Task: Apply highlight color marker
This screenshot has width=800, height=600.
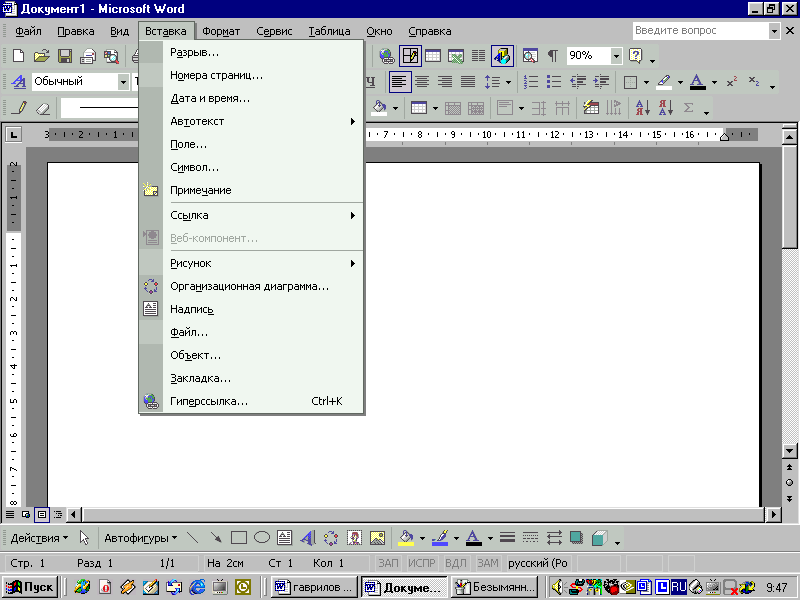Action: point(664,82)
